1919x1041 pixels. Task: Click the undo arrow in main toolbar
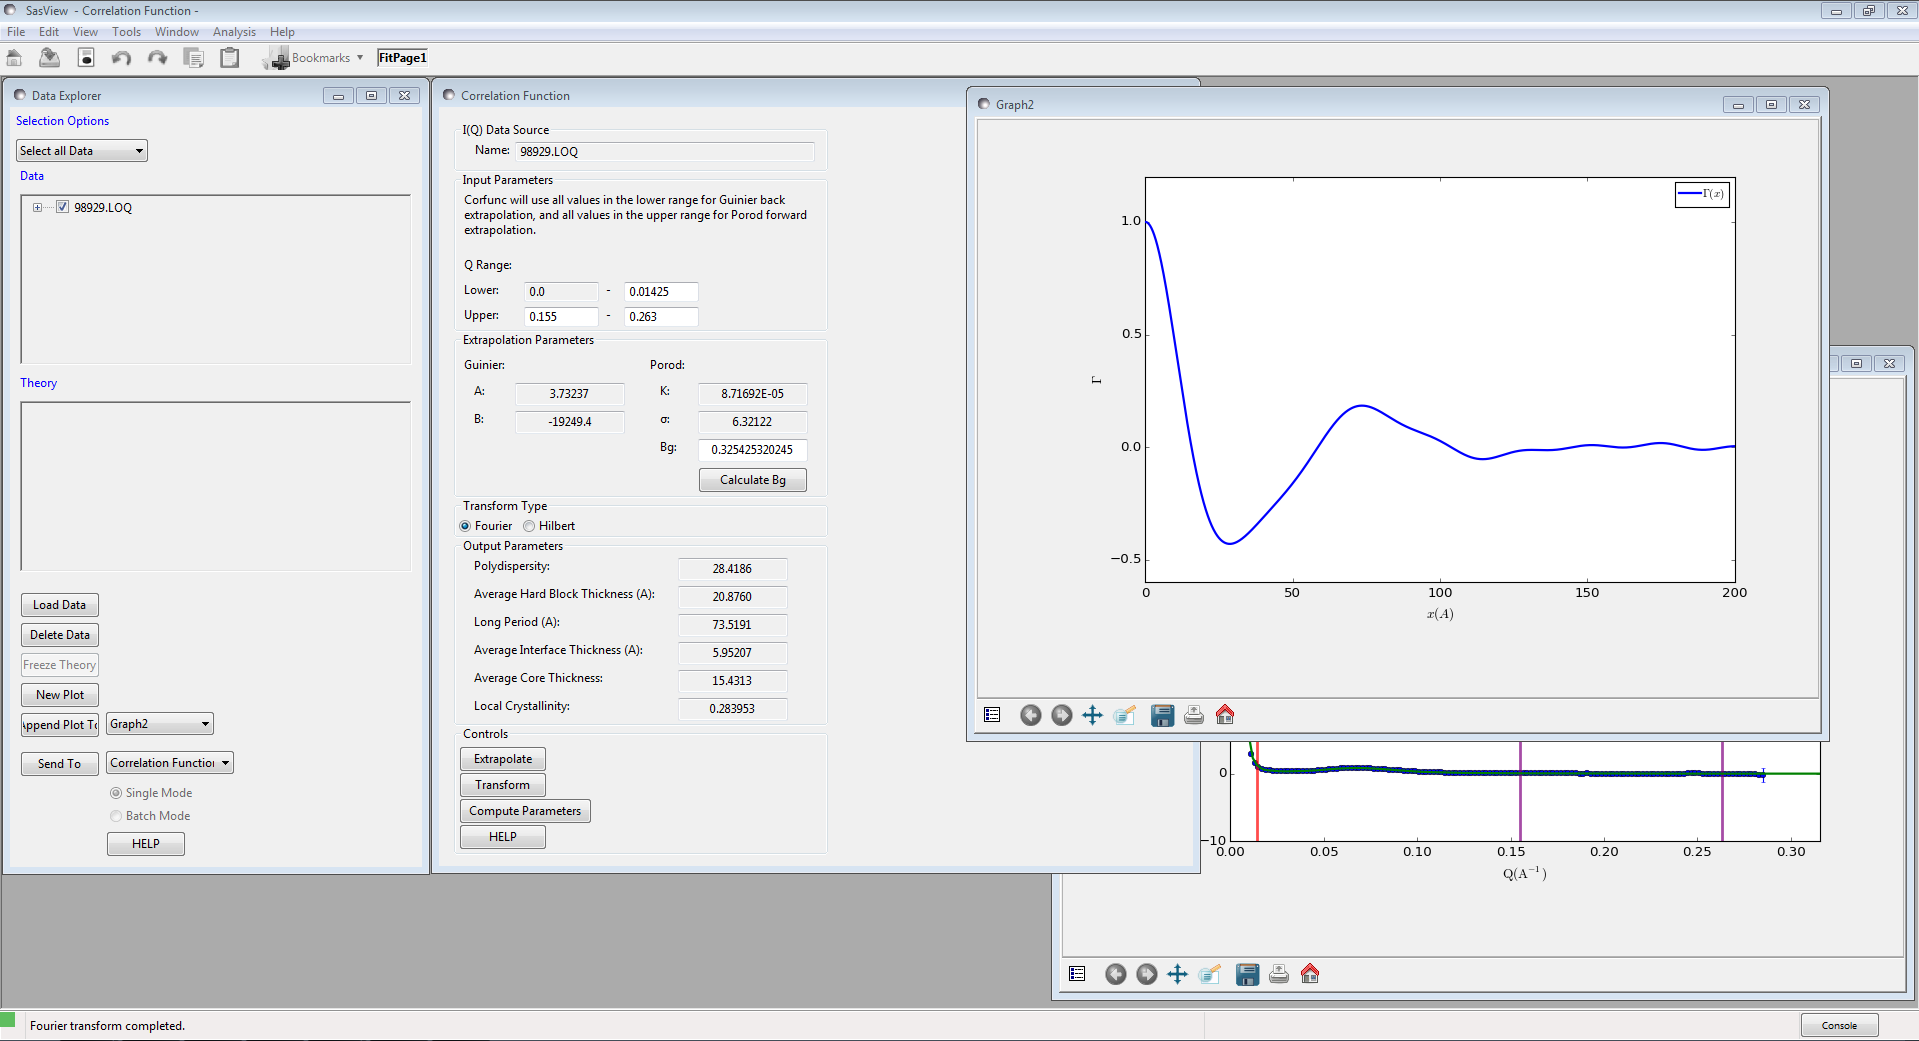click(x=121, y=58)
